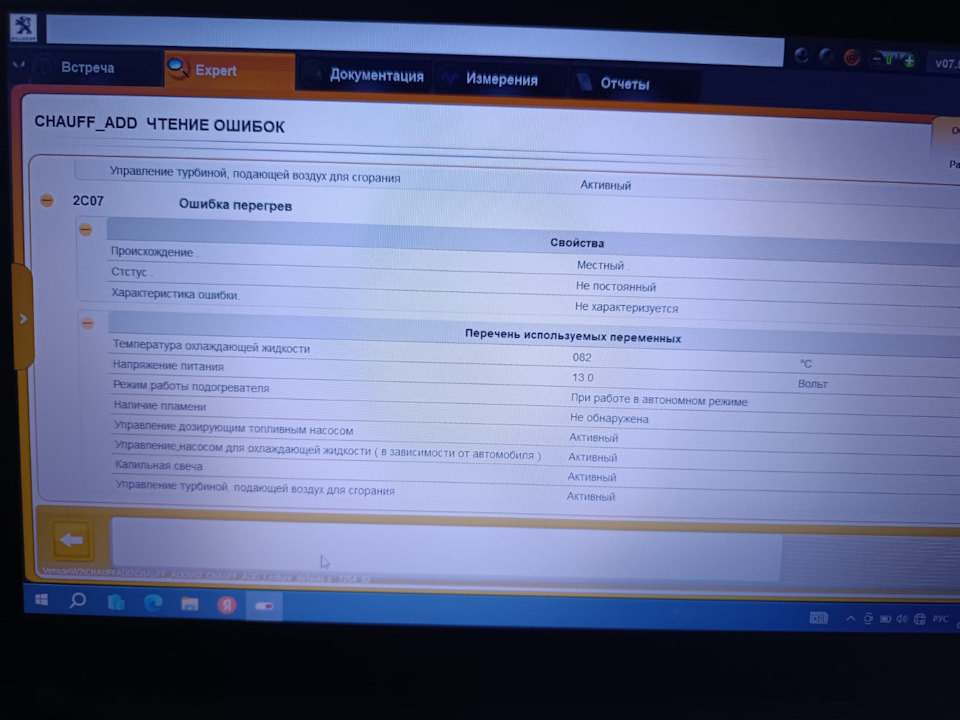Collapse the 2C07 overheating error entry
960x720 pixels.
(47, 200)
